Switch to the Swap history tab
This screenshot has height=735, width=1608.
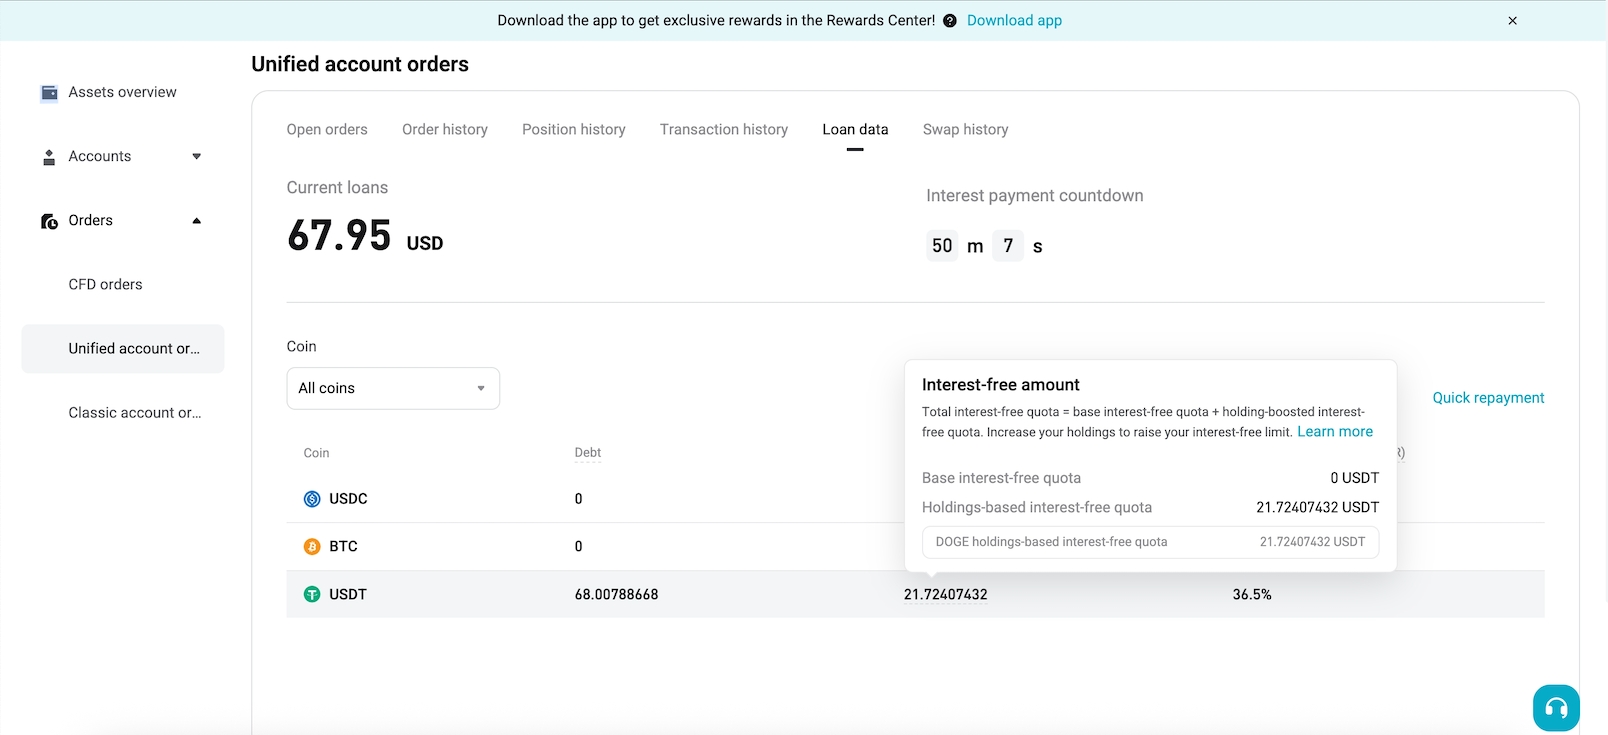click(x=965, y=130)
